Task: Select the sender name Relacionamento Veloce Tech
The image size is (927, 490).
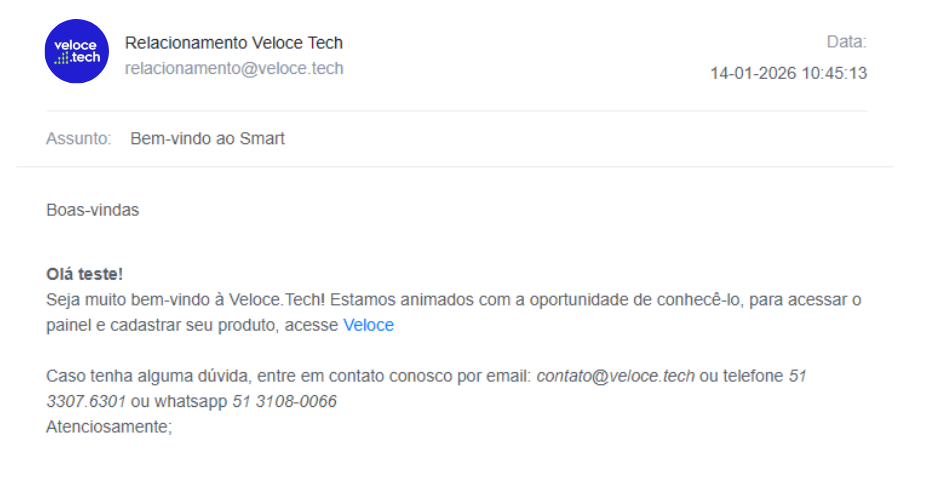Action: 233,43
